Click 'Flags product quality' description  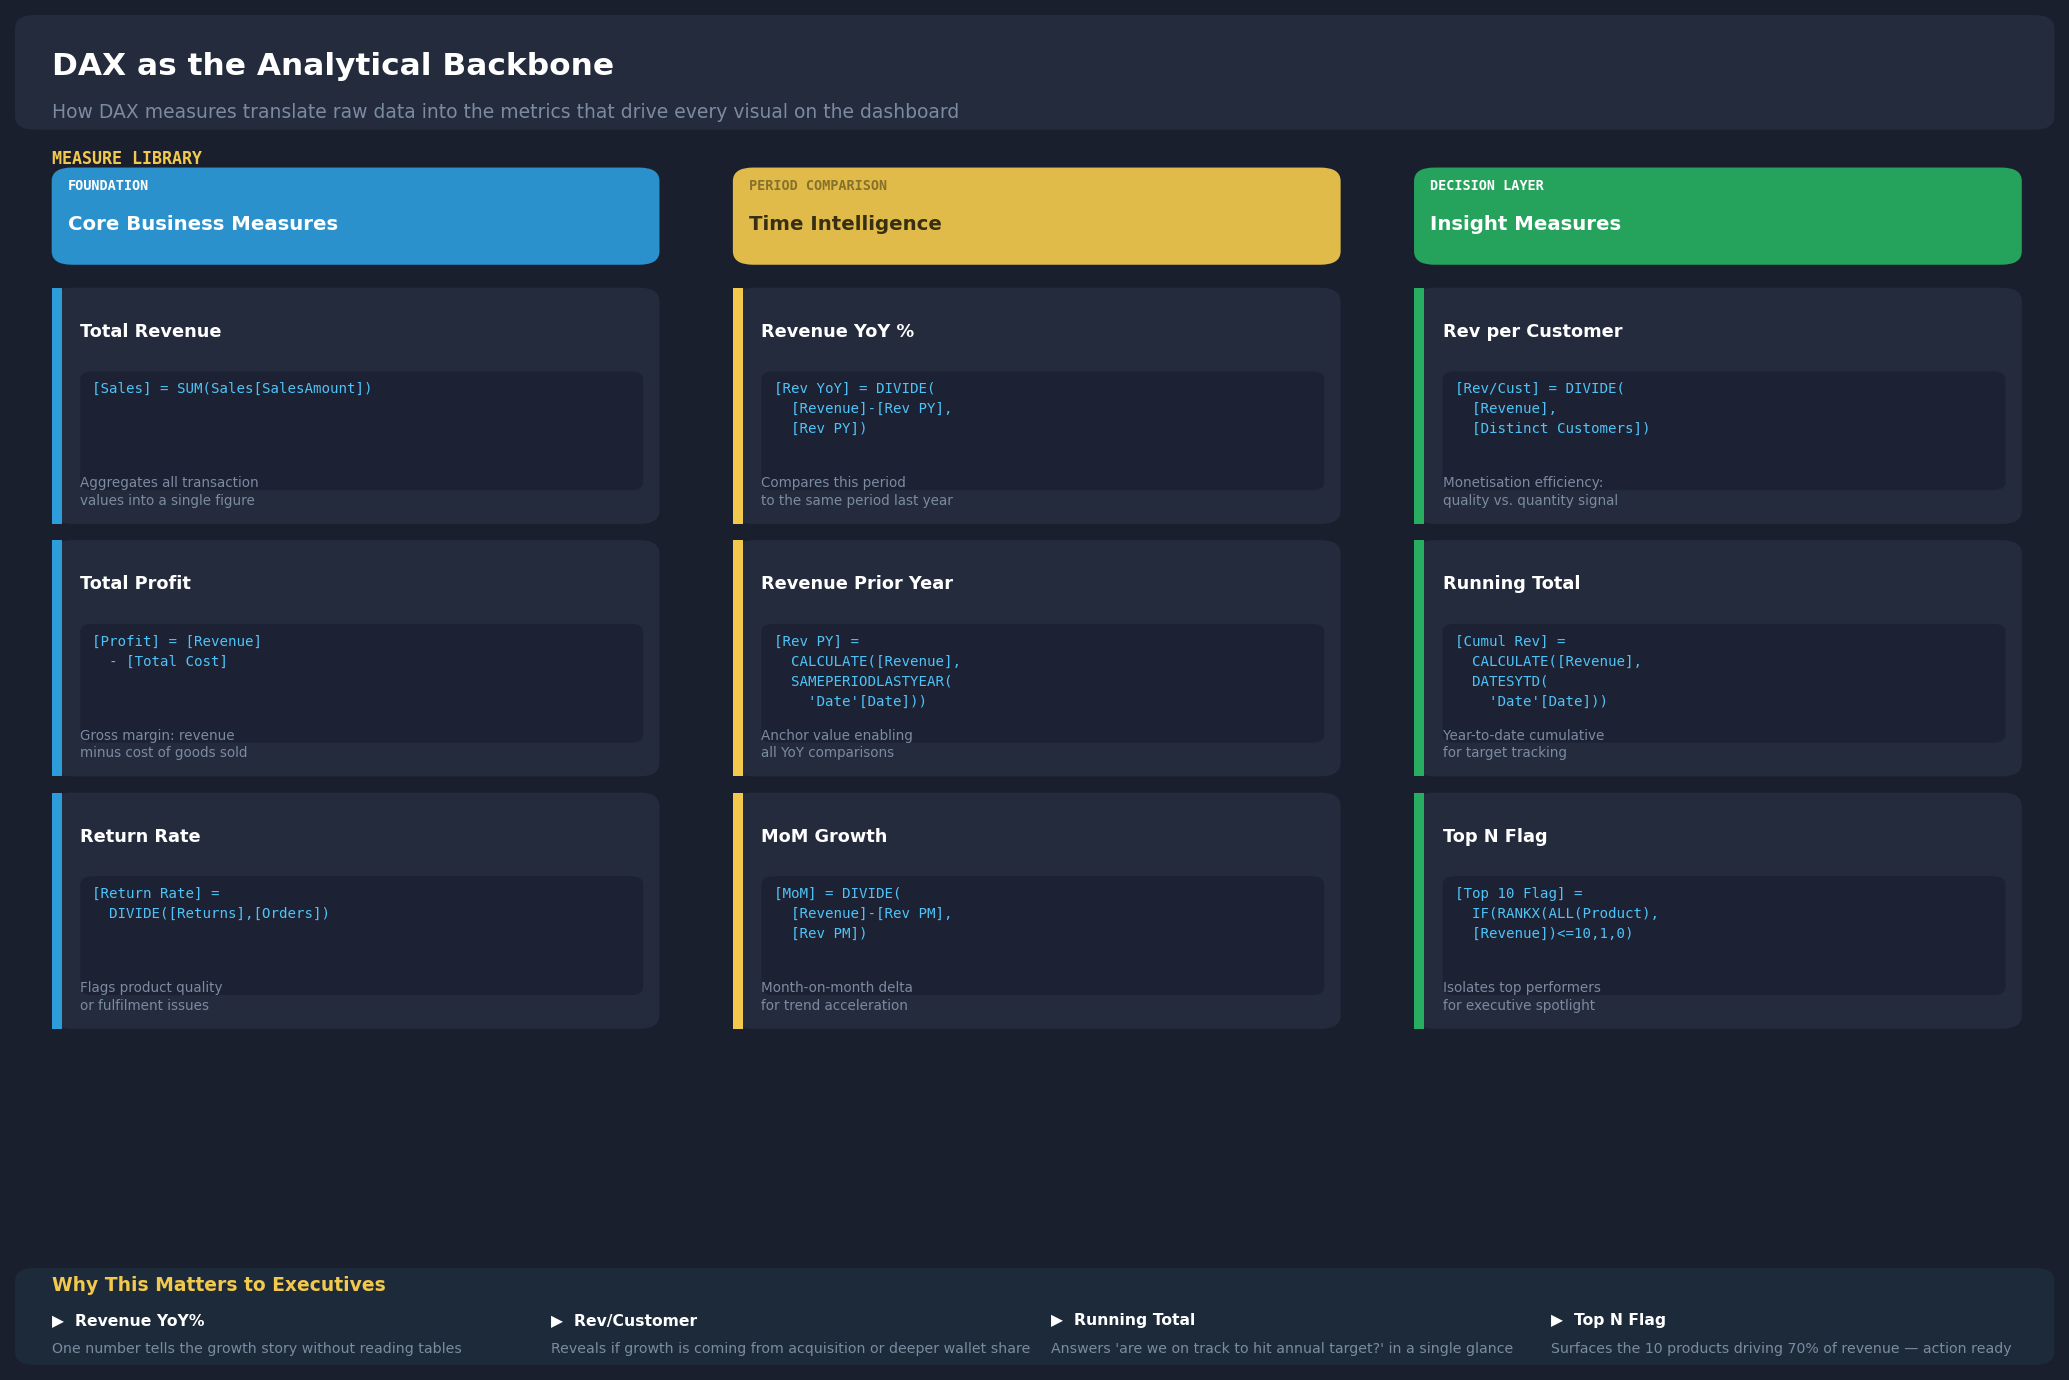pos(151,987)
